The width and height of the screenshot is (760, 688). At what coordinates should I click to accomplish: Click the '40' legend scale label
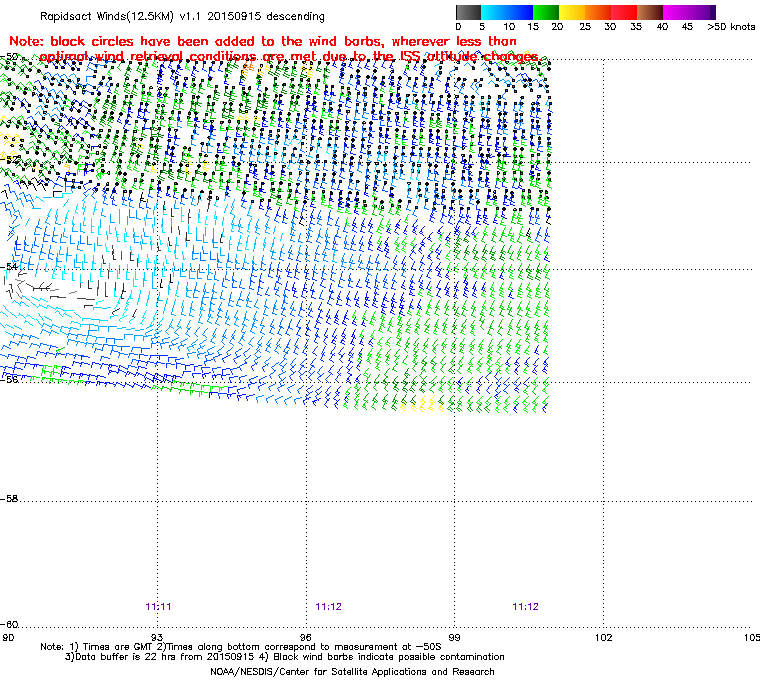click(662, 27)
